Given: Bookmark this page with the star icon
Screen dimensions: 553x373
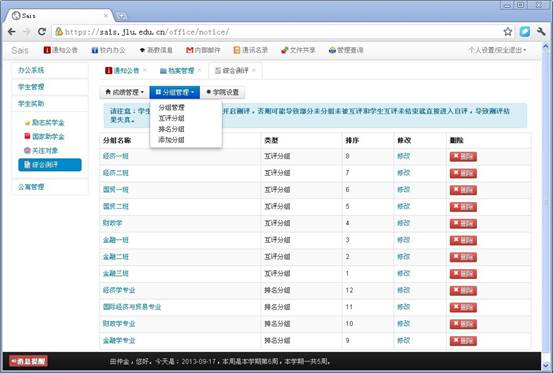Looking at the screenshot, I should [508, 32].
